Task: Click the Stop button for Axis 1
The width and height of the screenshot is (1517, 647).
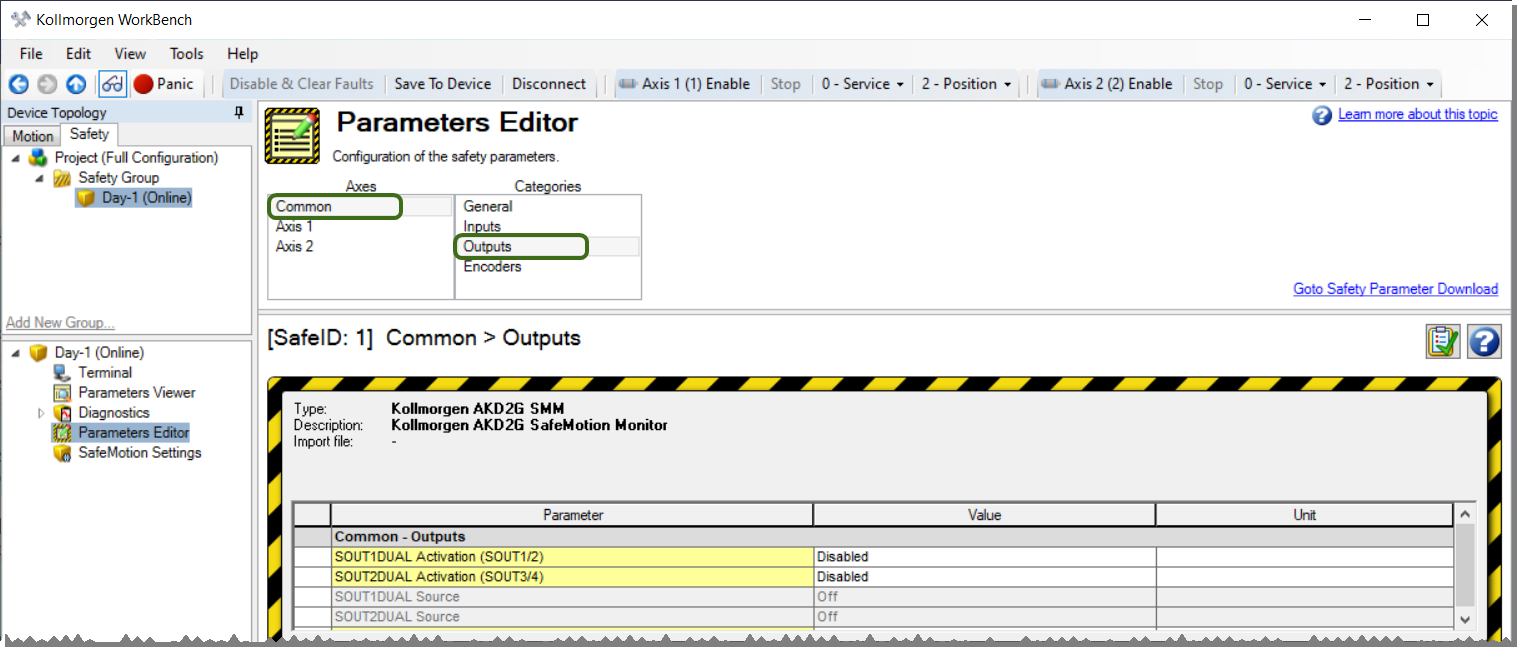Action: 785,84
